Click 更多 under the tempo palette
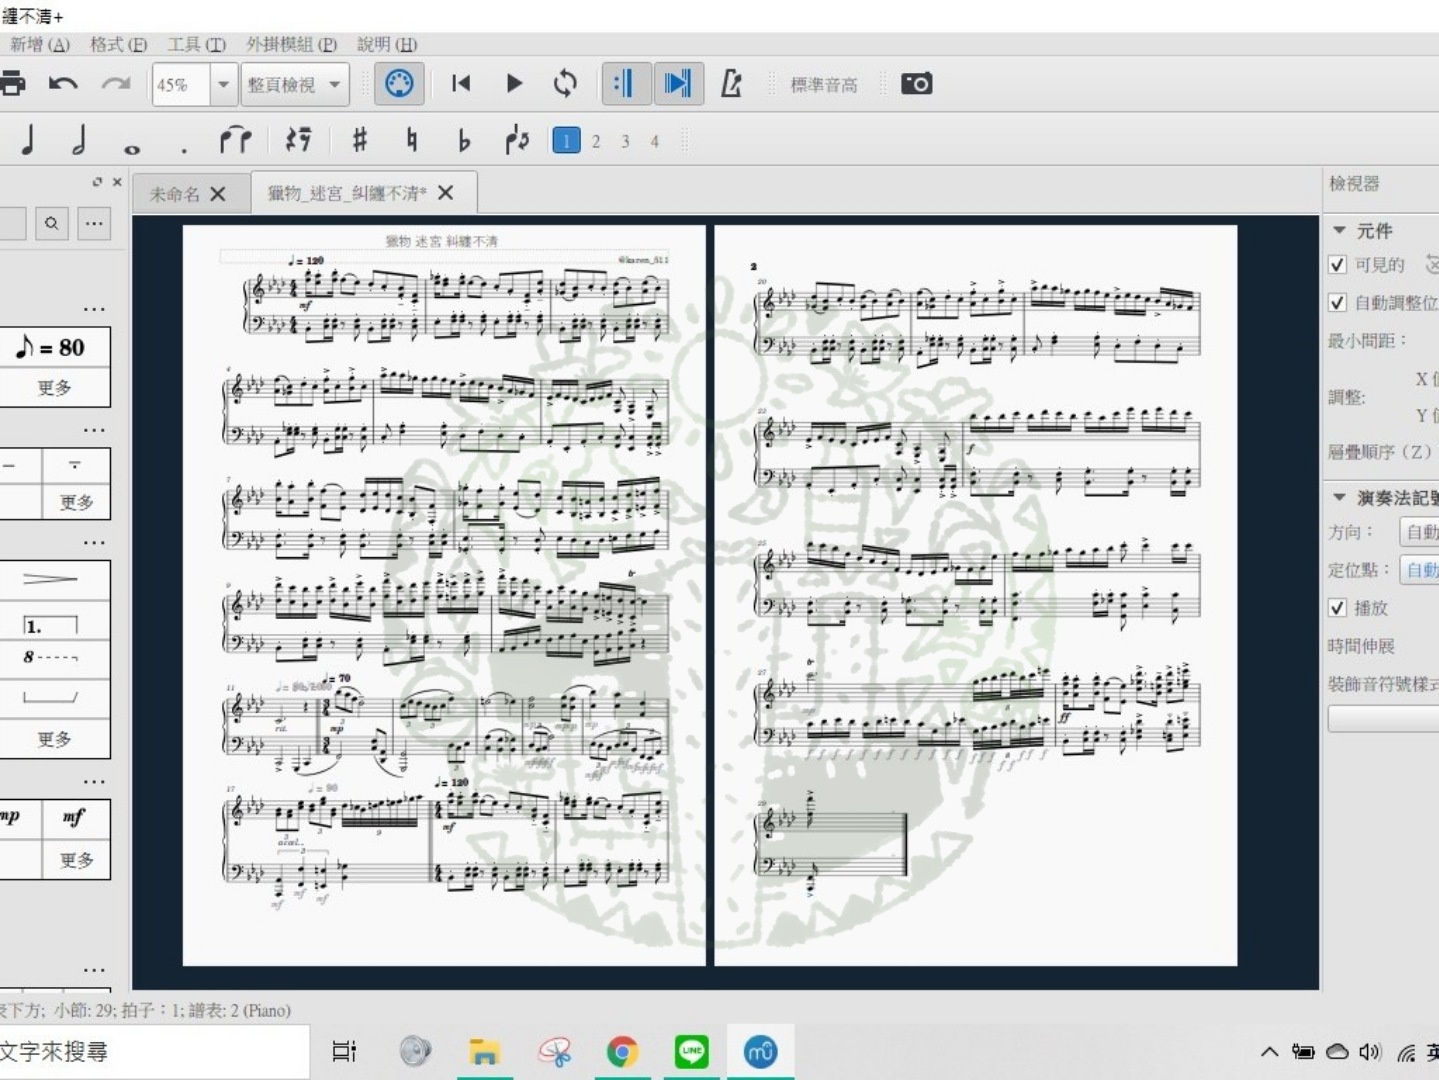1439x1080 pixels. tap(54, 388)
